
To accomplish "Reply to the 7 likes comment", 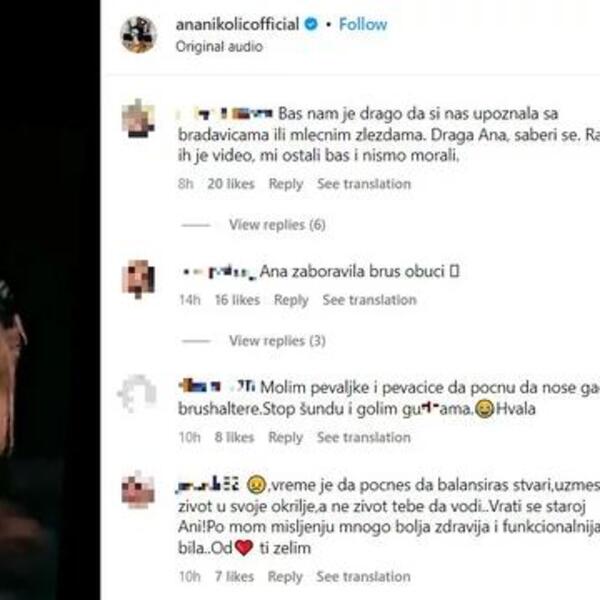I will tap(285, 576).
